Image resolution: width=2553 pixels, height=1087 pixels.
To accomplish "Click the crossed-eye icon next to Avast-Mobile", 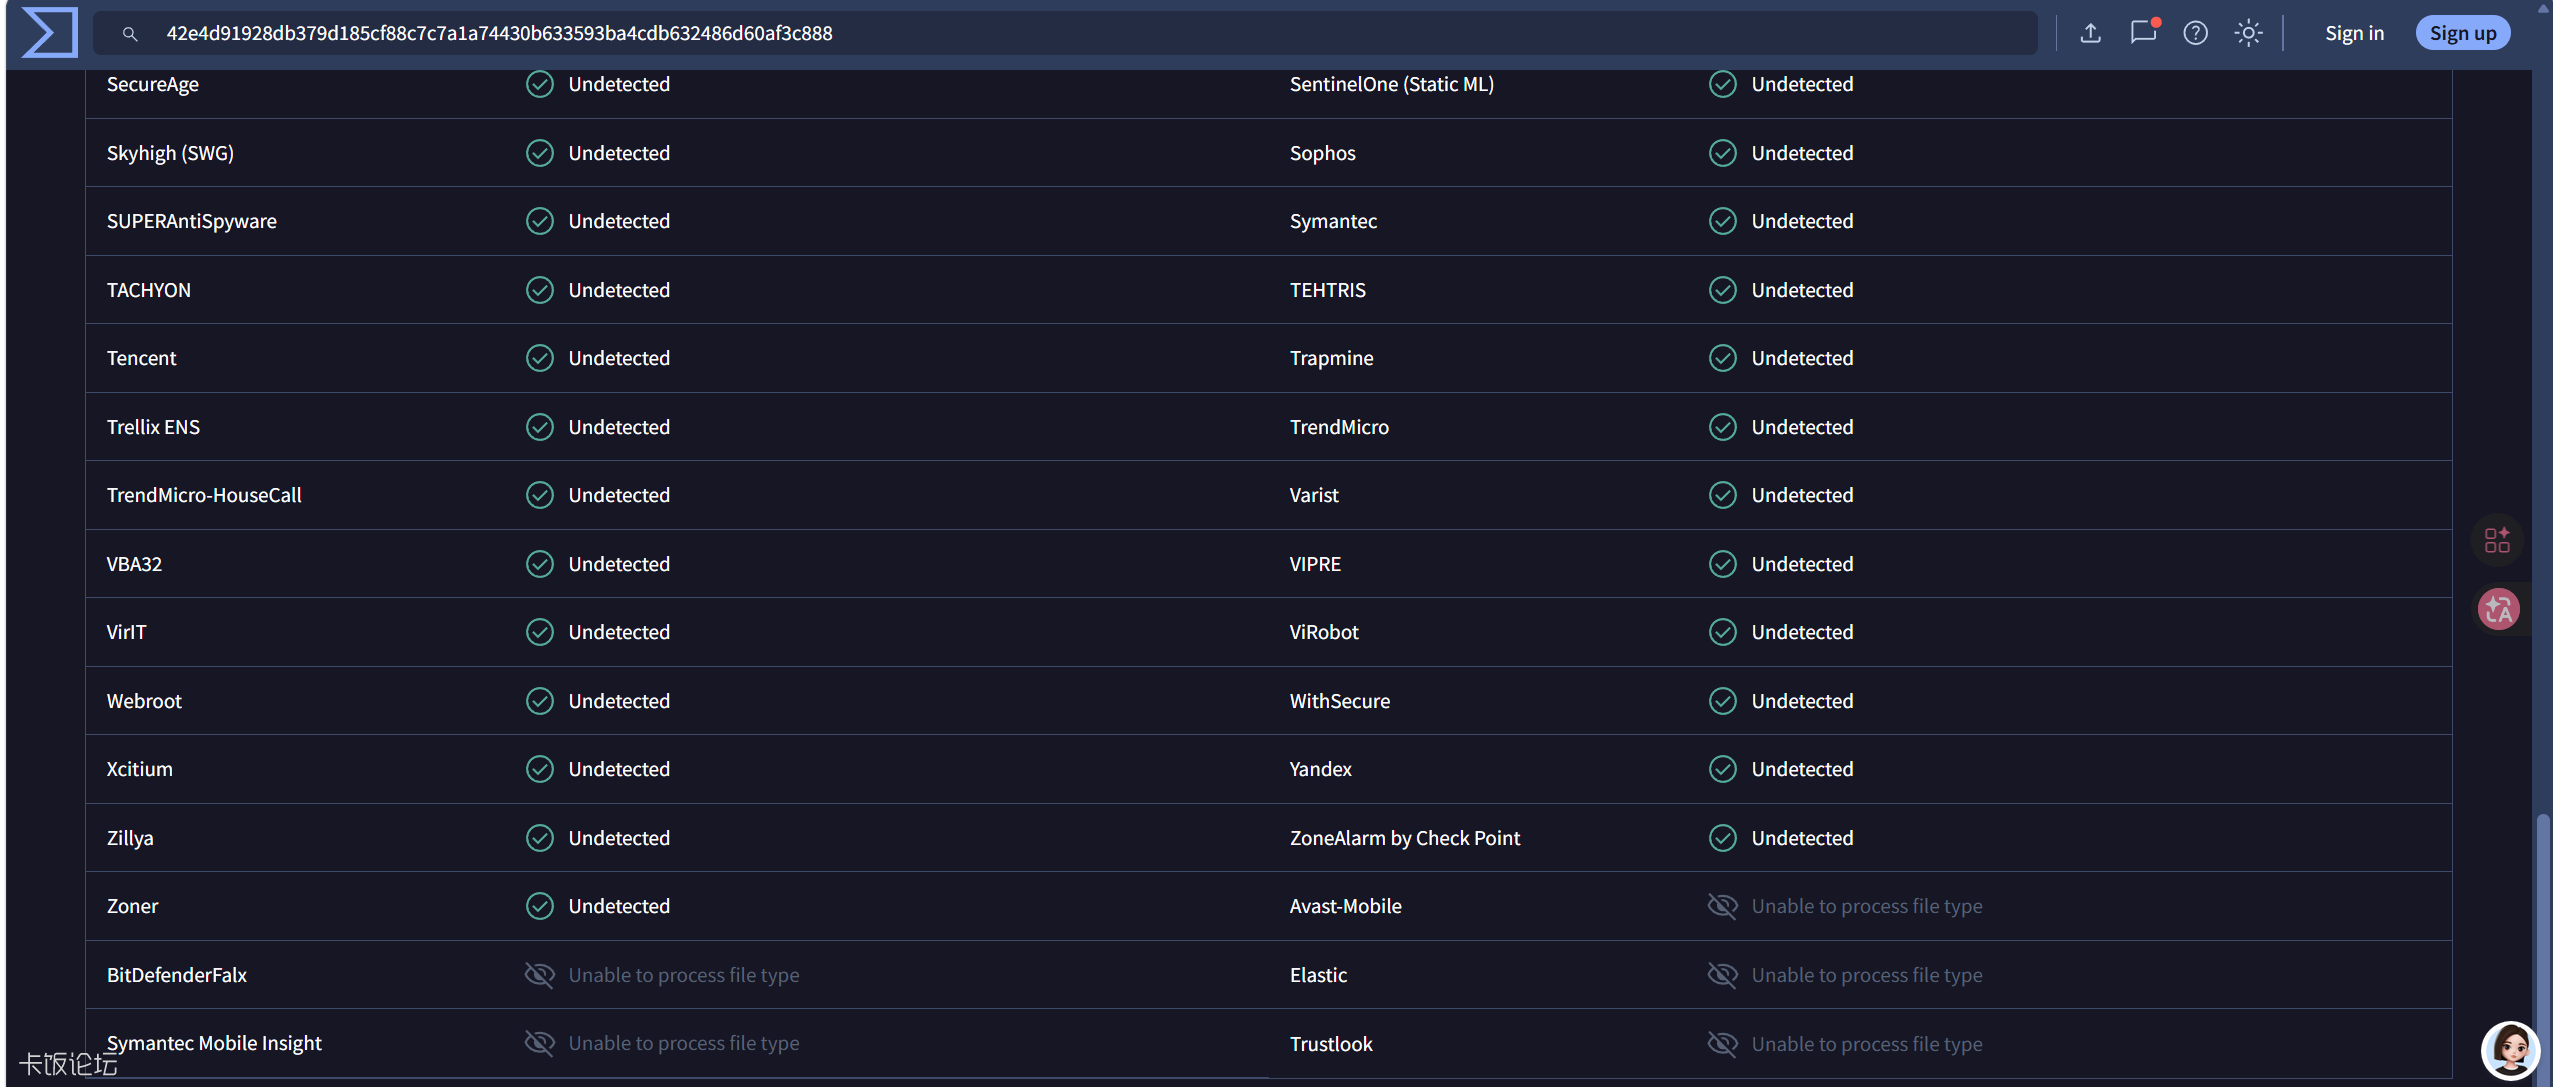I will click(1722, 906).
